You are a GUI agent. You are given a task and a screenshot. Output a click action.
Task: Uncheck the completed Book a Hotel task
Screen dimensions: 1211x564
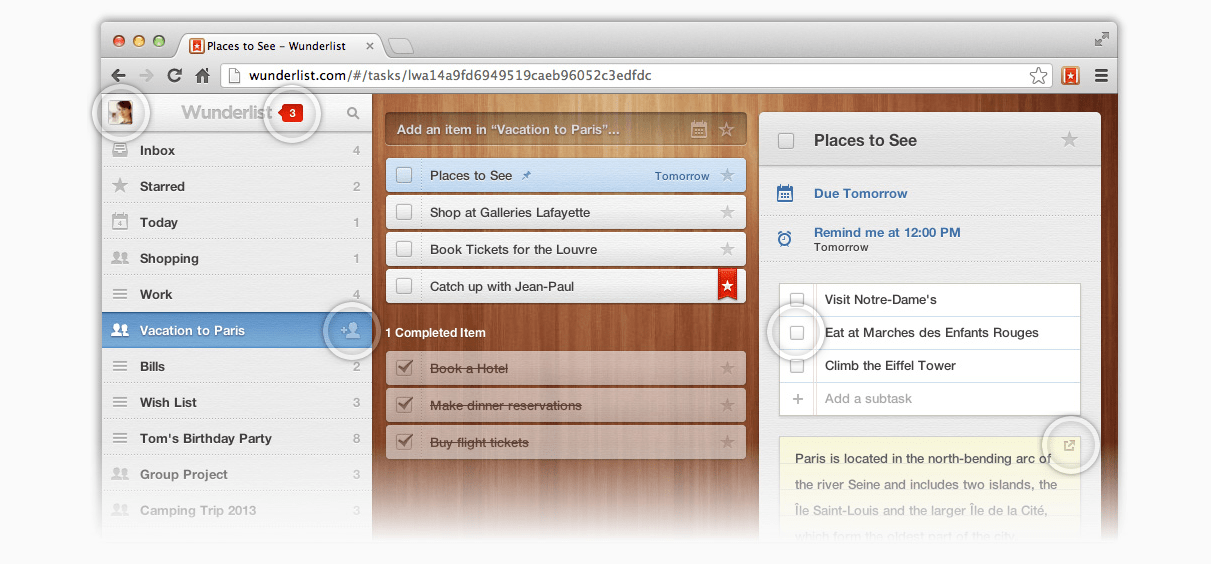404,368
